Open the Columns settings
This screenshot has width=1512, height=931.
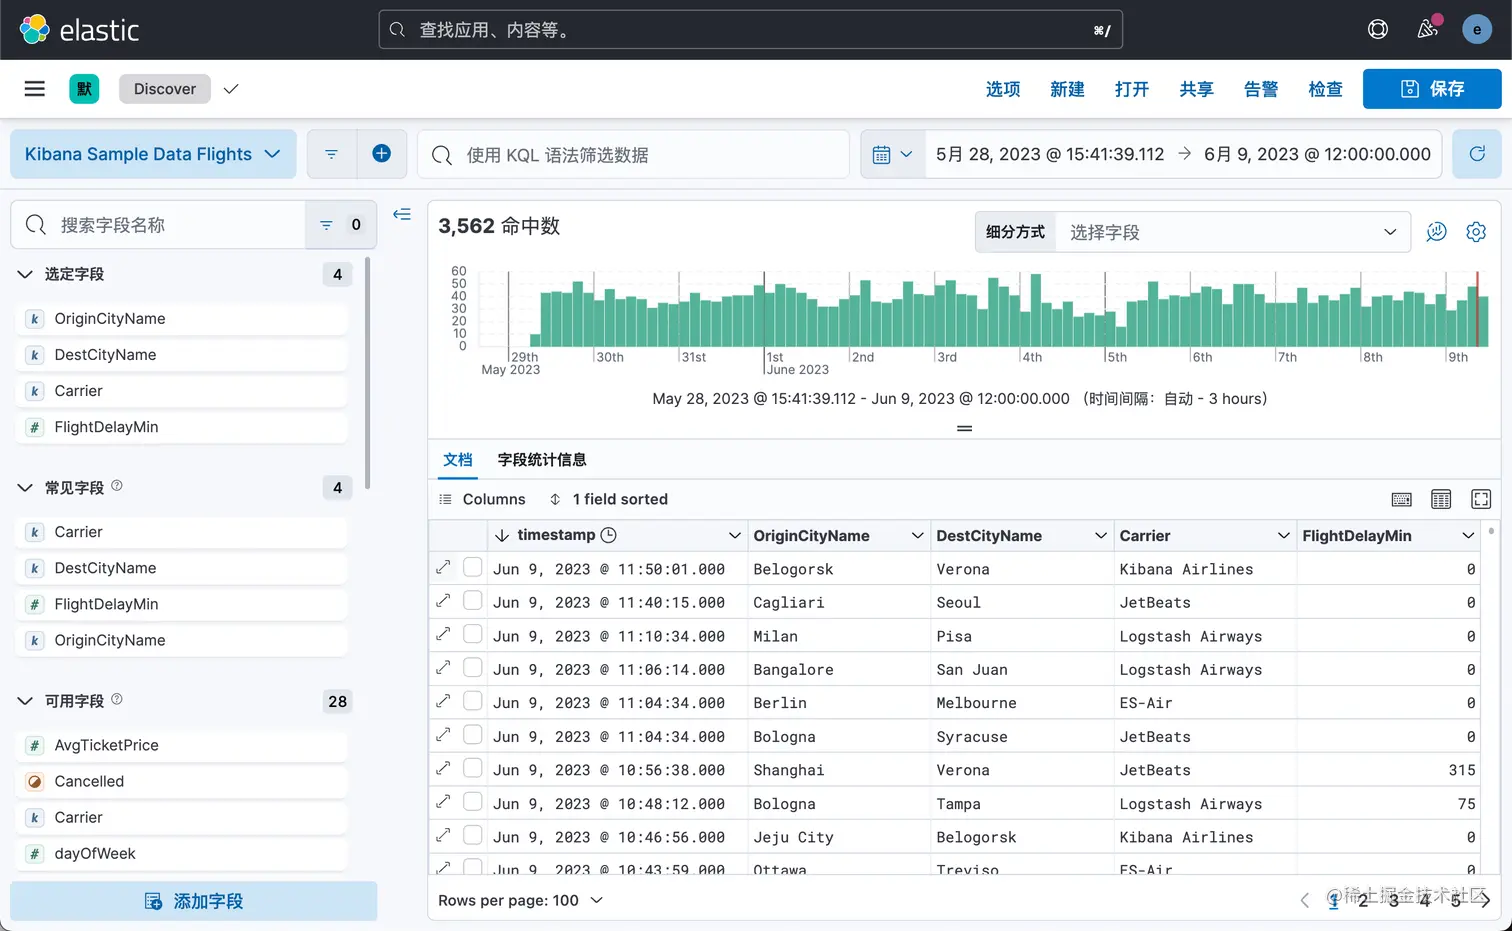(482, 499)
